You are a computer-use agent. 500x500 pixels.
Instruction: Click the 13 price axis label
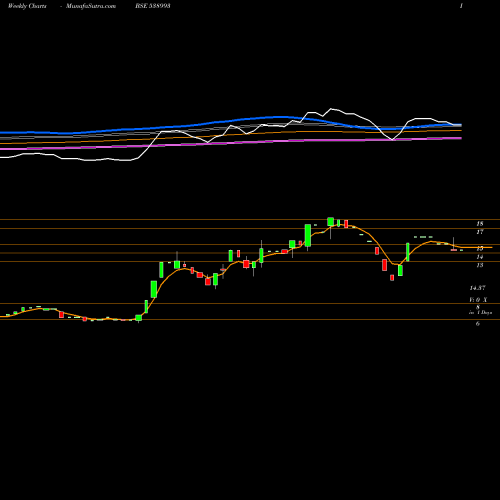click(x=480, y=265)
